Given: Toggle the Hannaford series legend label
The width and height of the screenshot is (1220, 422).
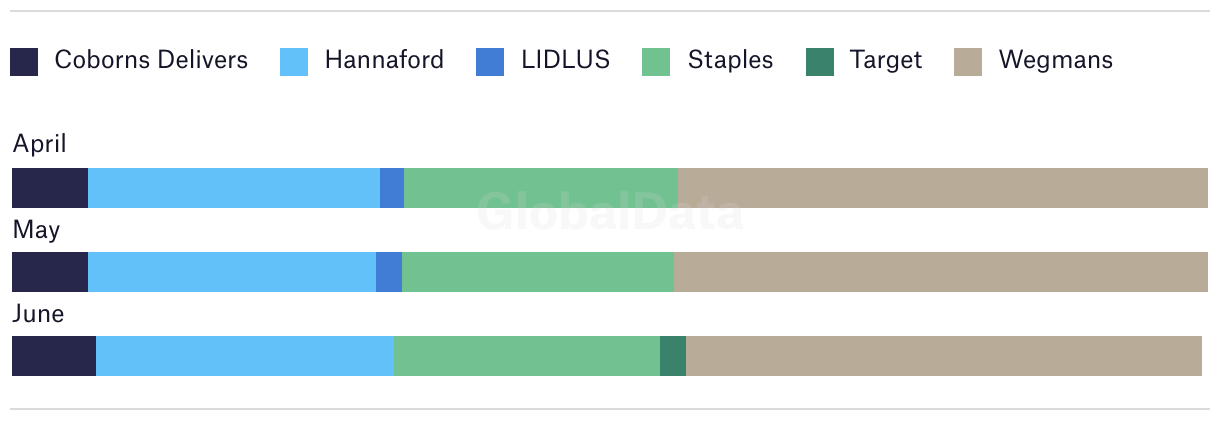Looking at the screenshot, I should coord(384,60).
